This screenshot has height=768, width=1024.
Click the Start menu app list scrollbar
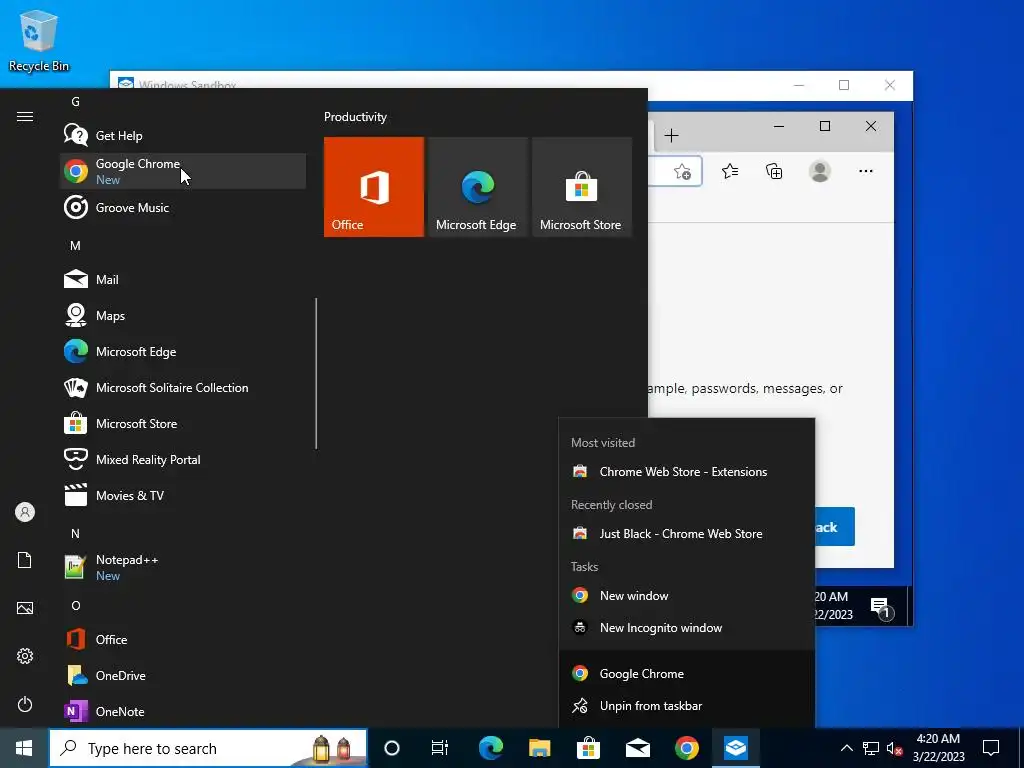pyautogui.click(x=316, y=374)
